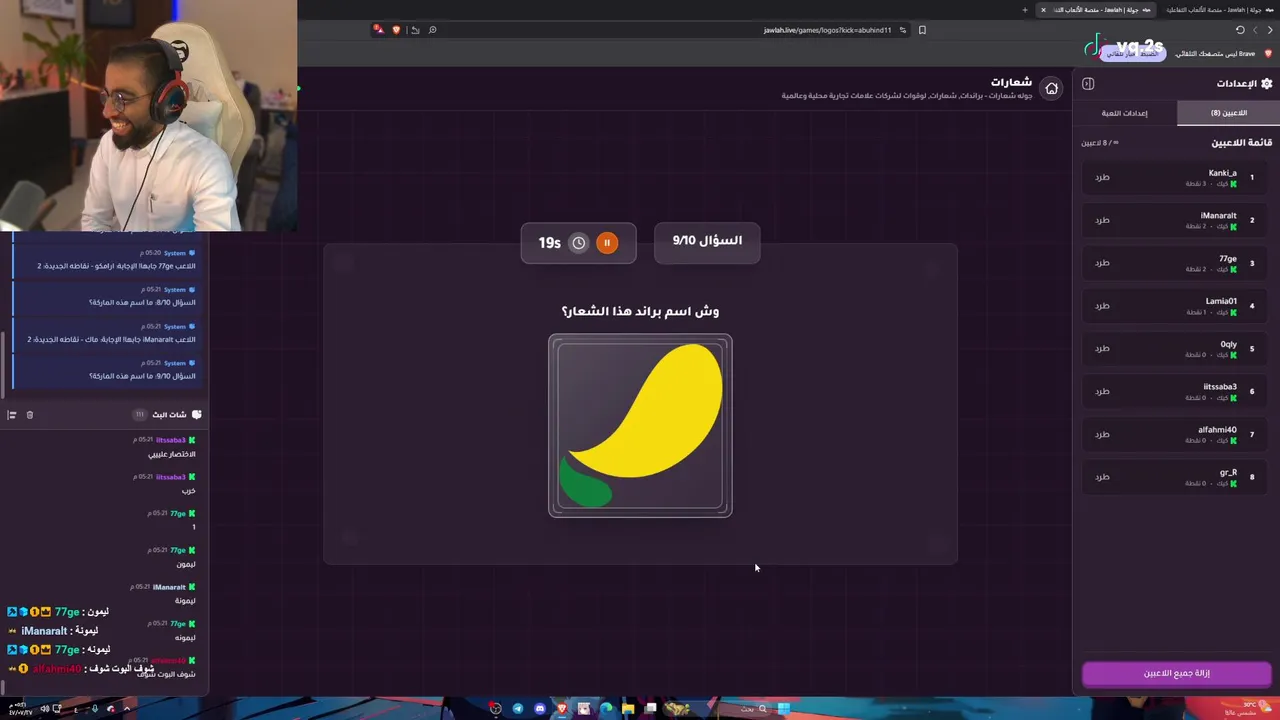Open taskbar search
1280x720 pixels.
[x=754, y=709]
